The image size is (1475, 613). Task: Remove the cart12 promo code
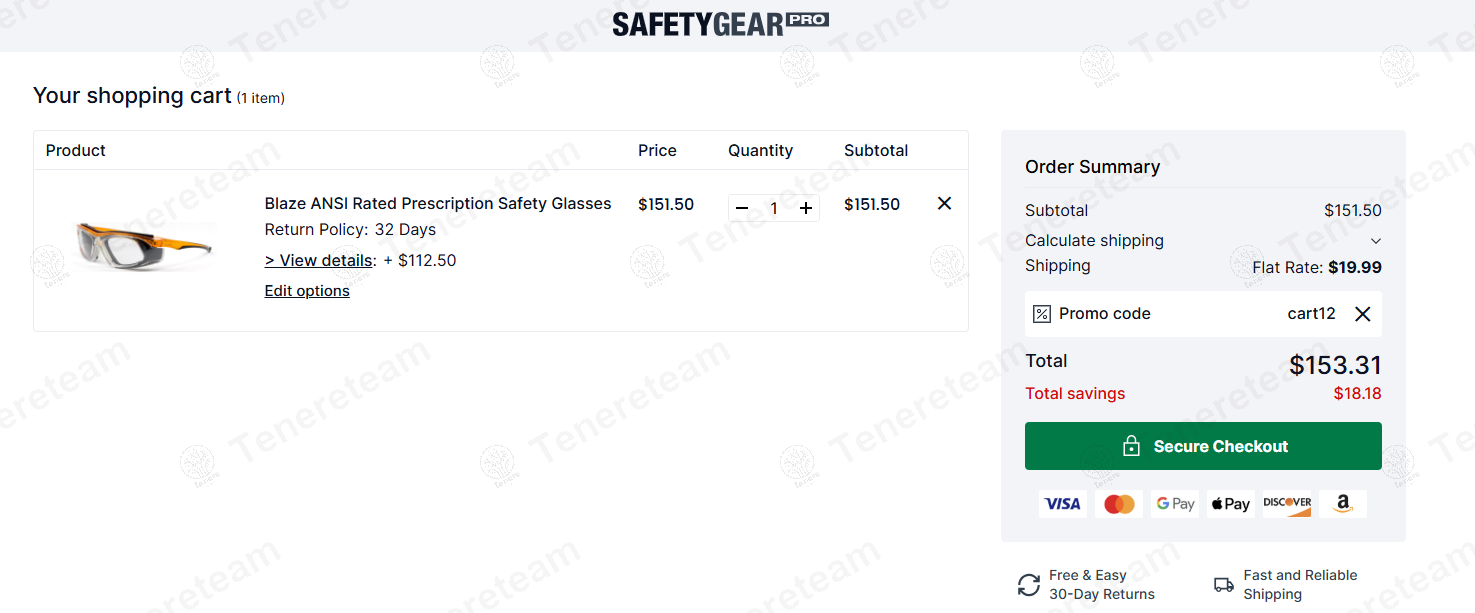pos(1362,314)
